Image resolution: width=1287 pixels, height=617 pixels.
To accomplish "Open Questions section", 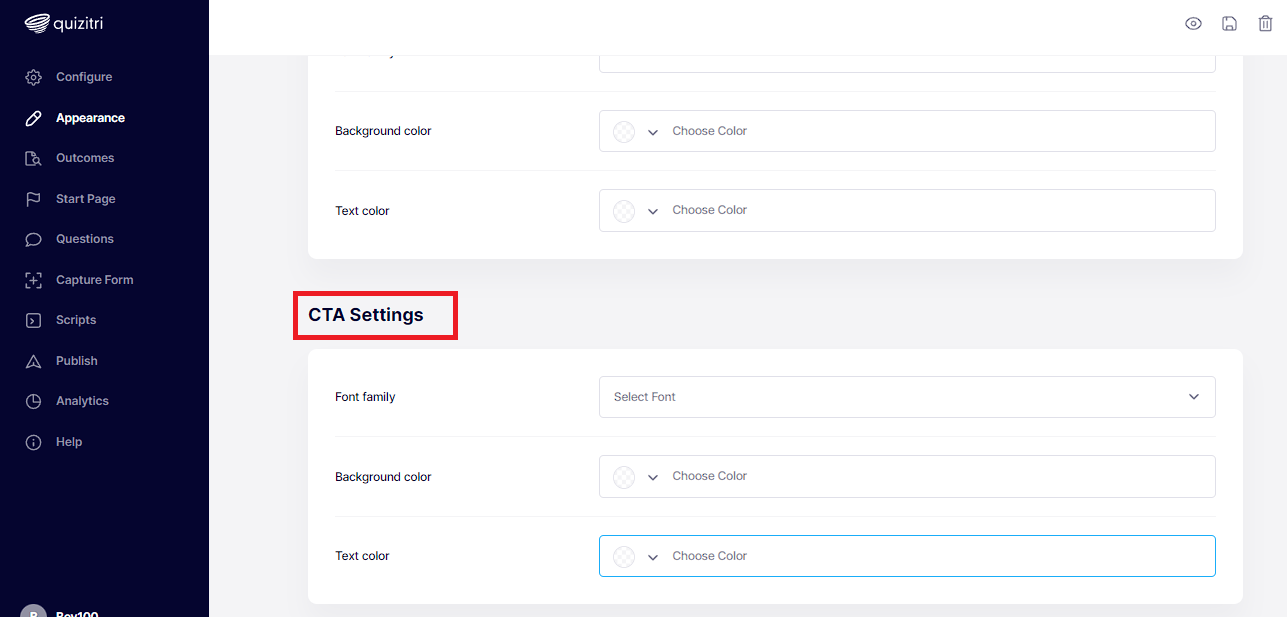I will pos(85,239).
